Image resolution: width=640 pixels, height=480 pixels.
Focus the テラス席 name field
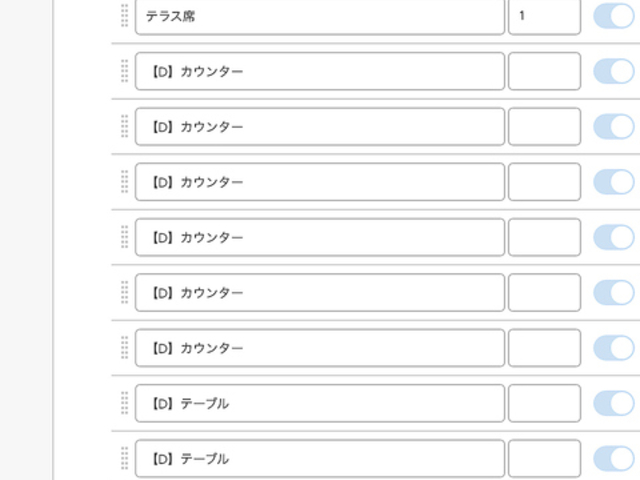[320, 16]
